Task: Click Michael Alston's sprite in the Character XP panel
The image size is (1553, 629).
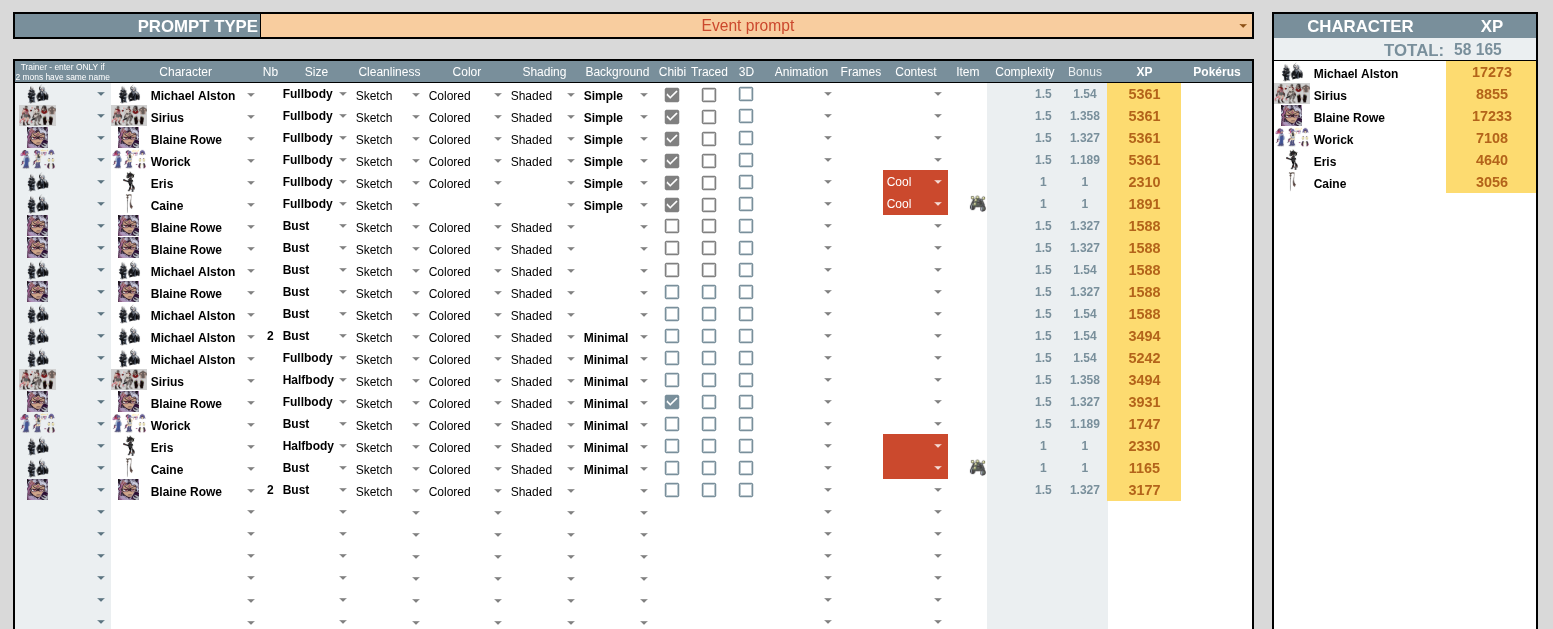Action: 1292,72
